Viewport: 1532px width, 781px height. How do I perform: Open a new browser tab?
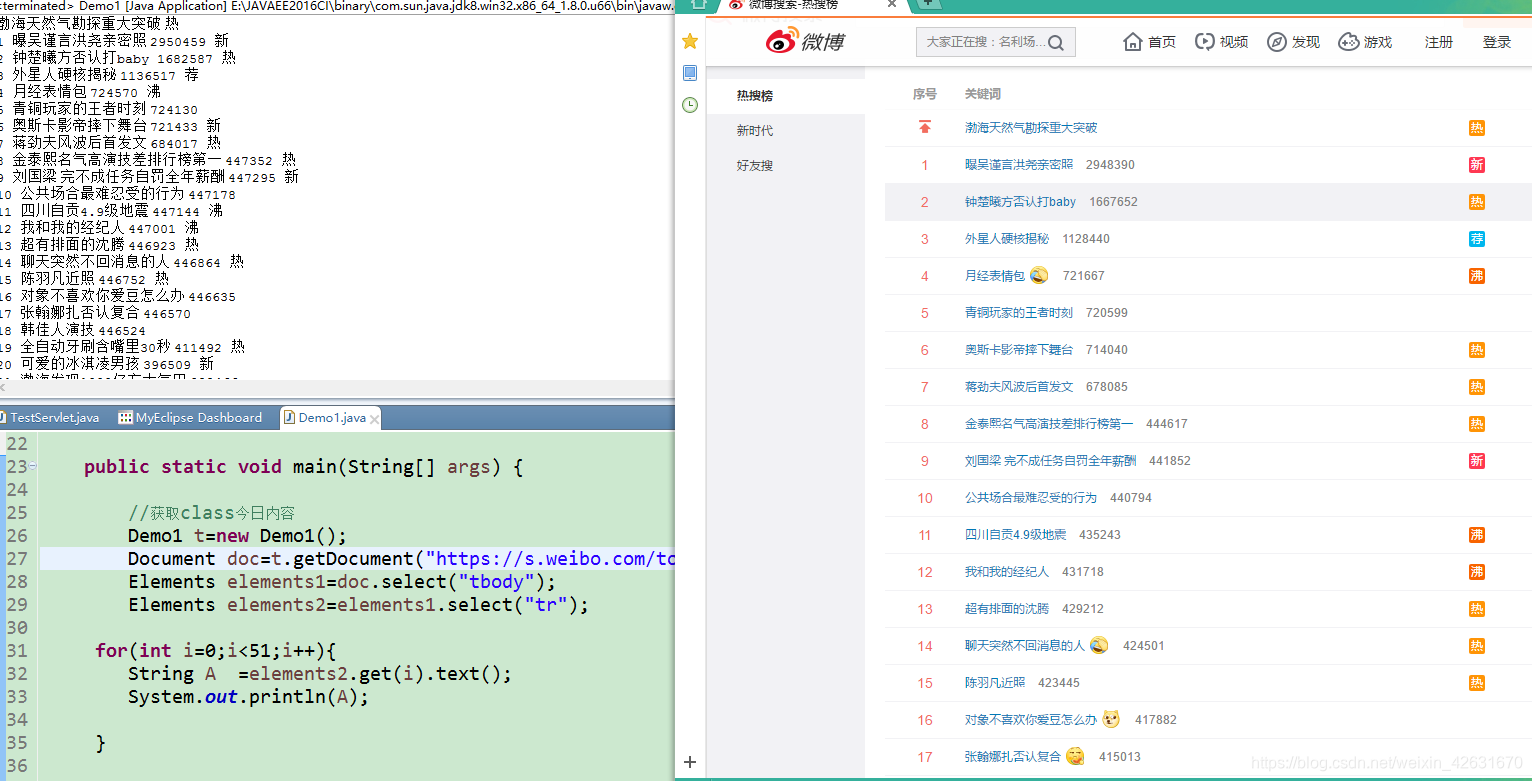pyautogui.click(x=927, y=4)
